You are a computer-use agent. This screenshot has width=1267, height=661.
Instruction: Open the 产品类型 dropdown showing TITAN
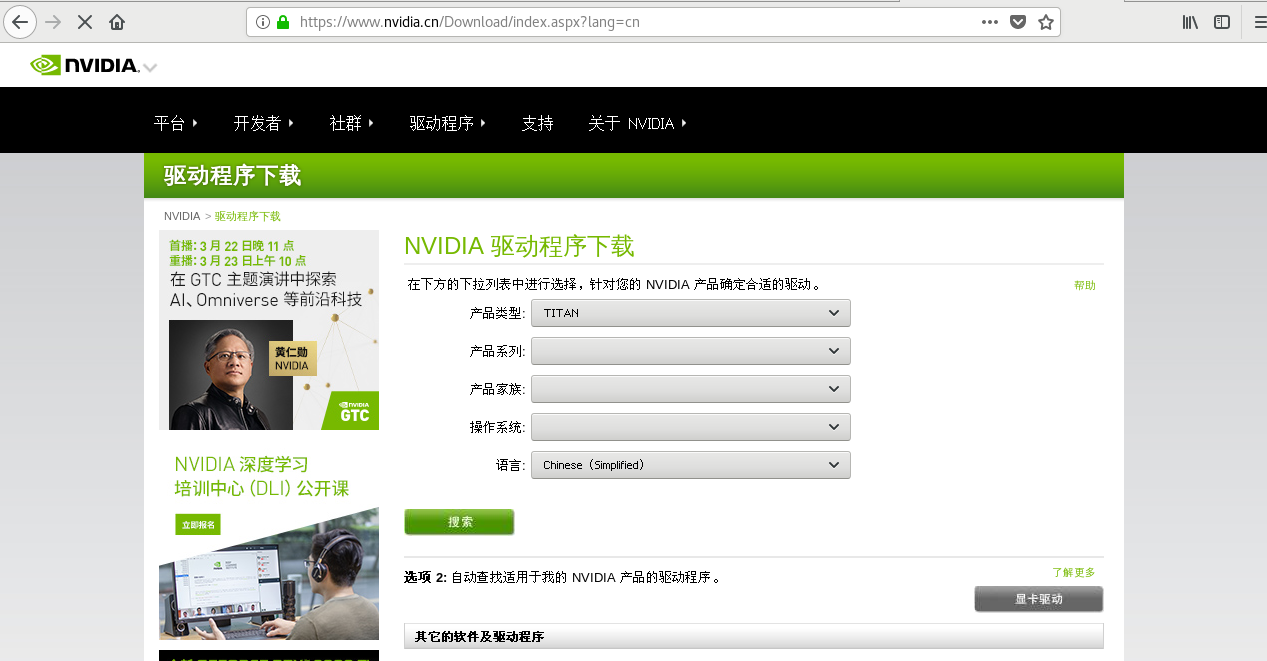[690, 312]
